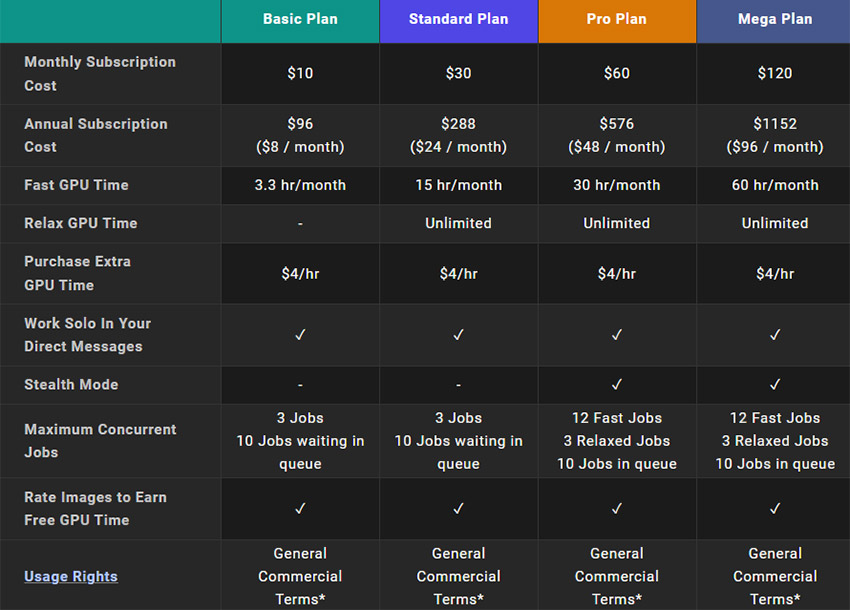Select the Standard Plan column header

pyautogui.click(x=459, y=21)
